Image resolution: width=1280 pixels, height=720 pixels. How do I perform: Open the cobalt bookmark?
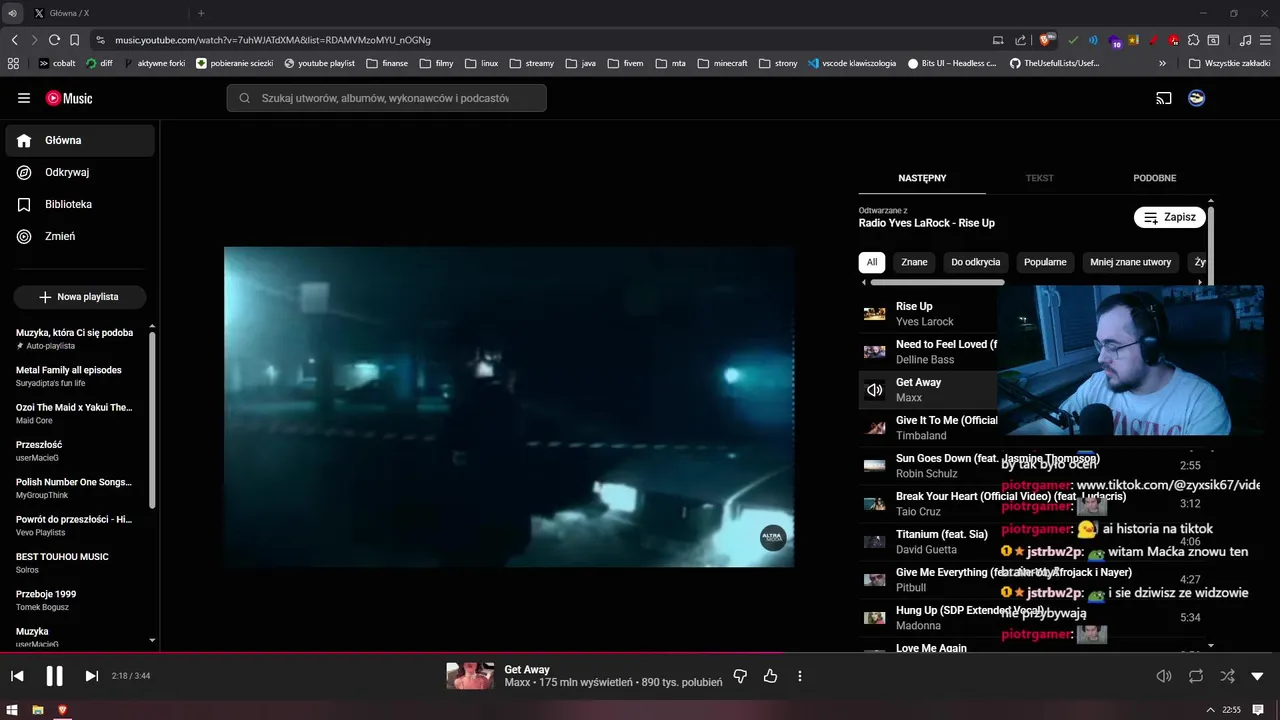[57, 63]
